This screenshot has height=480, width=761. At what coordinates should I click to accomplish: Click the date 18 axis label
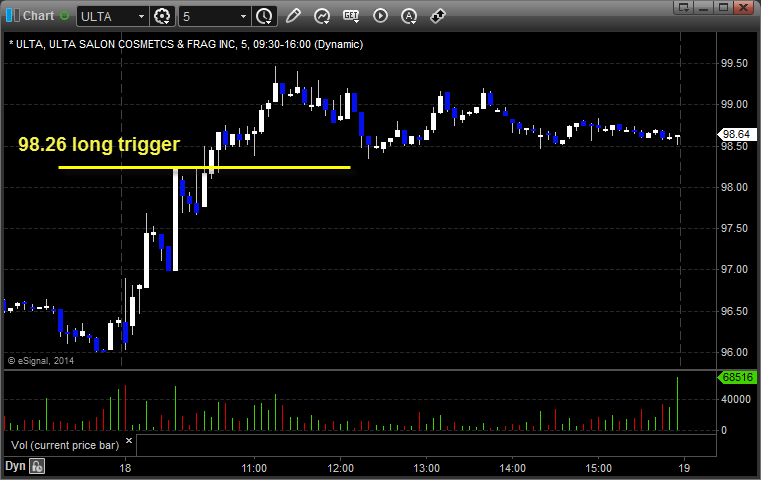tap(125, 468)
